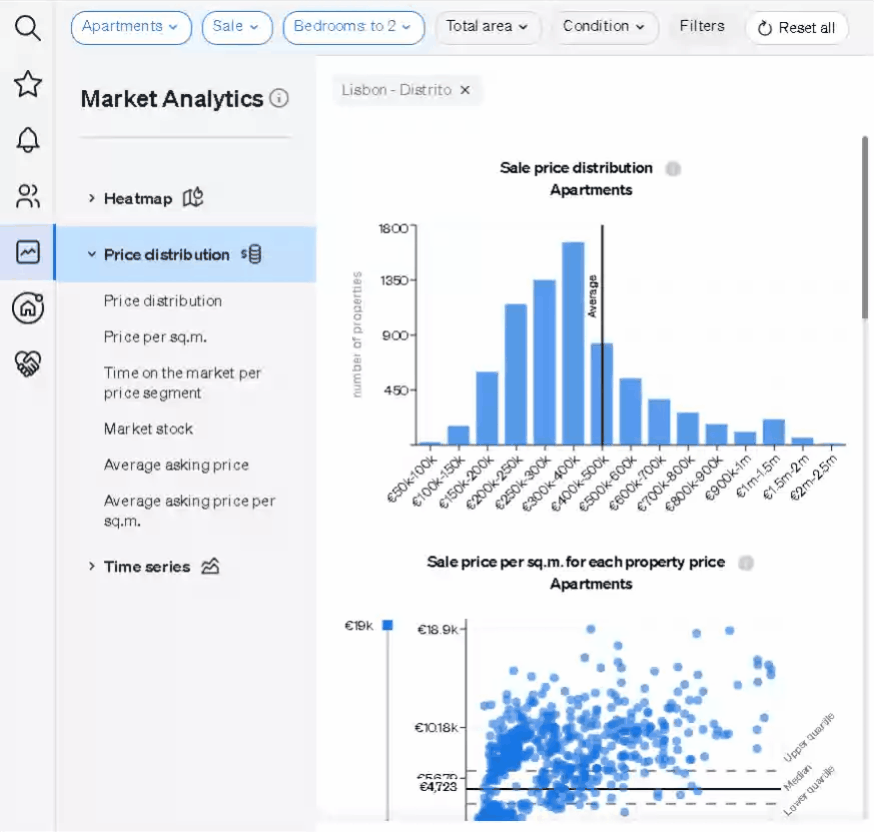Select the market analytics chart icon
This screenshot has width=874, height=832.
[x=28, y=252]
